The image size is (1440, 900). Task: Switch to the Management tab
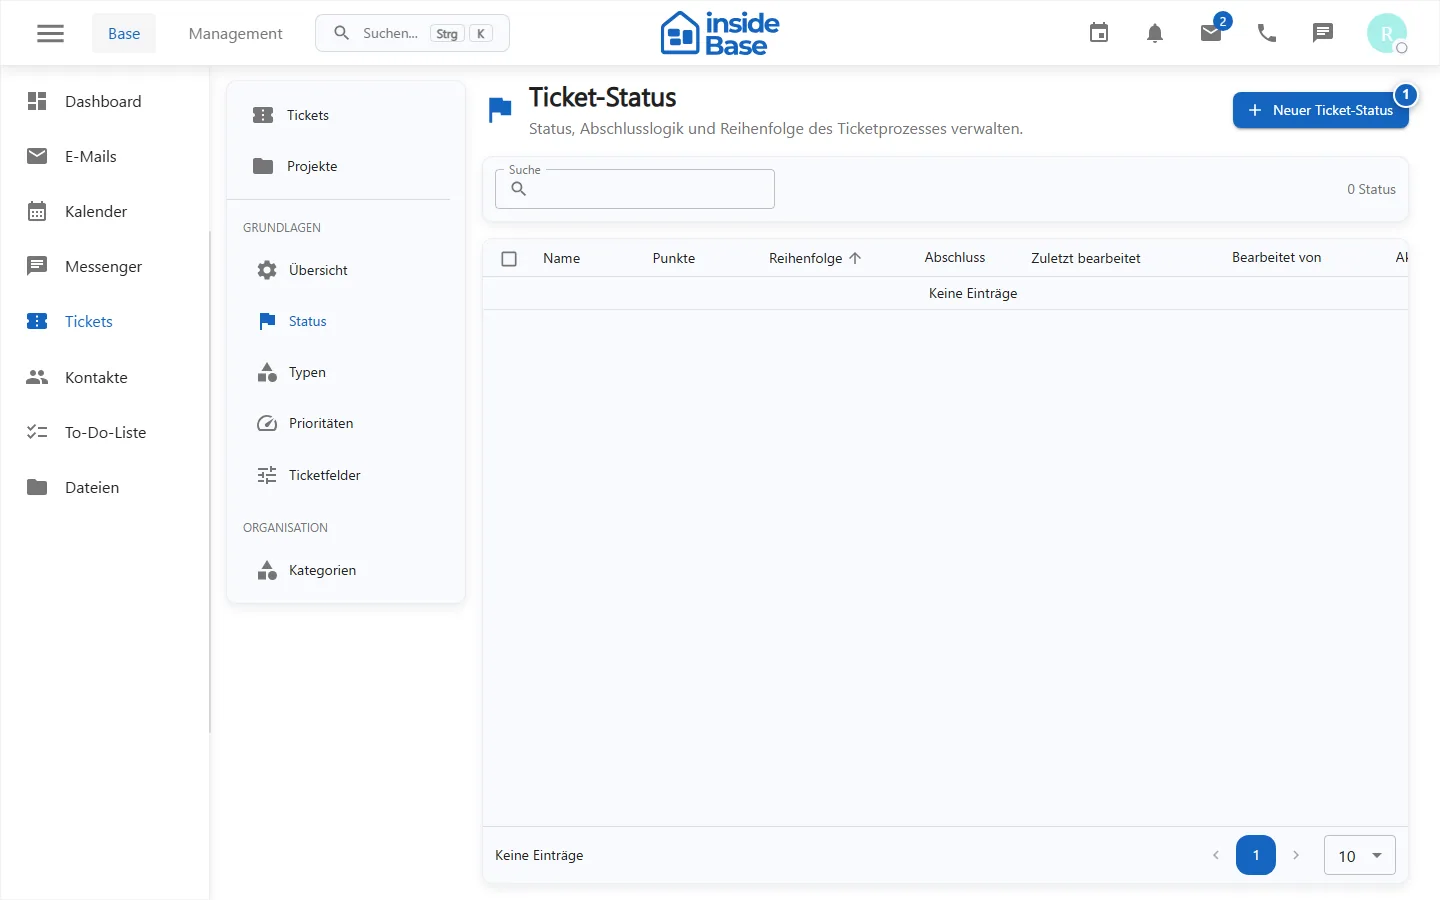point(235,33)
